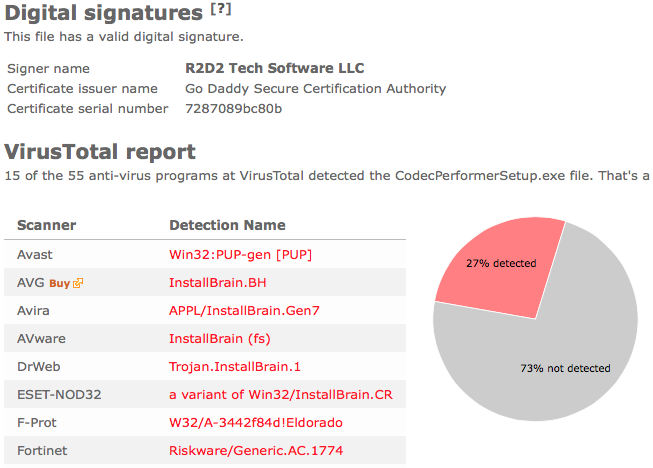Select the ESET-NOD32 scanner row
This screenshot has width=653, height=468.
[x=205, y=394]
